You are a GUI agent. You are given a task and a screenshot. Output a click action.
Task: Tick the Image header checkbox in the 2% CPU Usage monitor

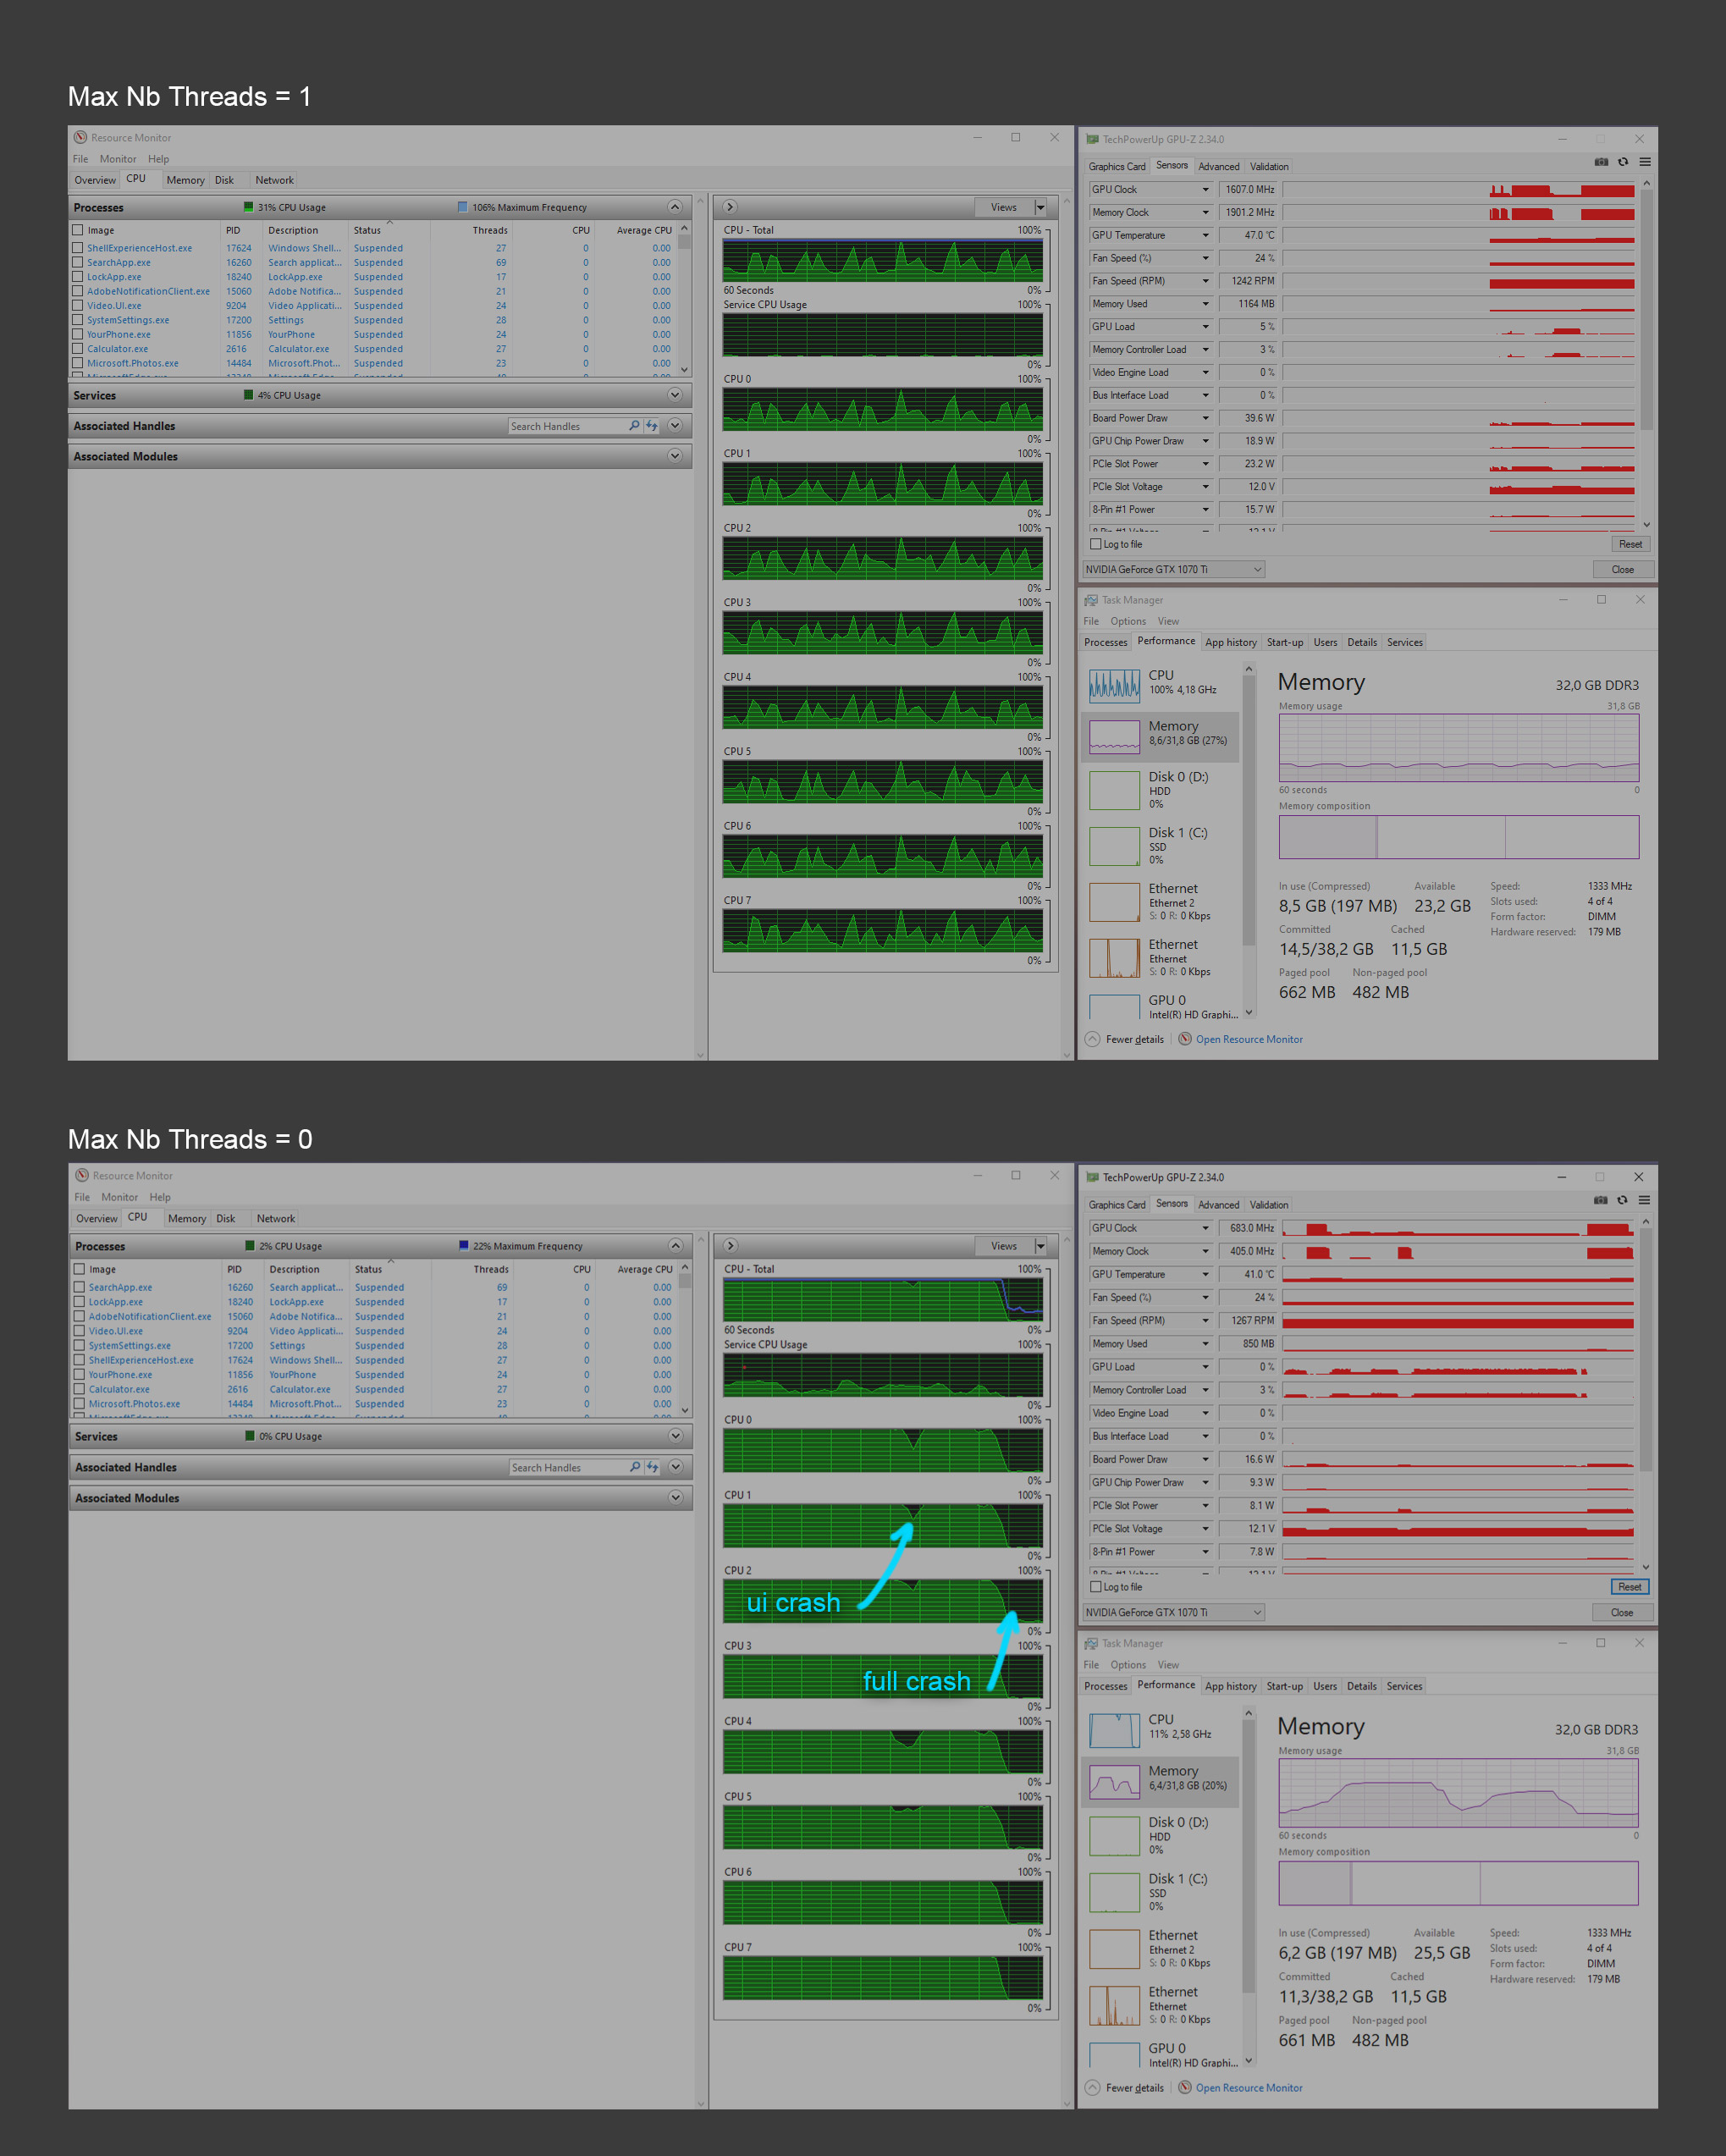click(x=79, y=1269)
